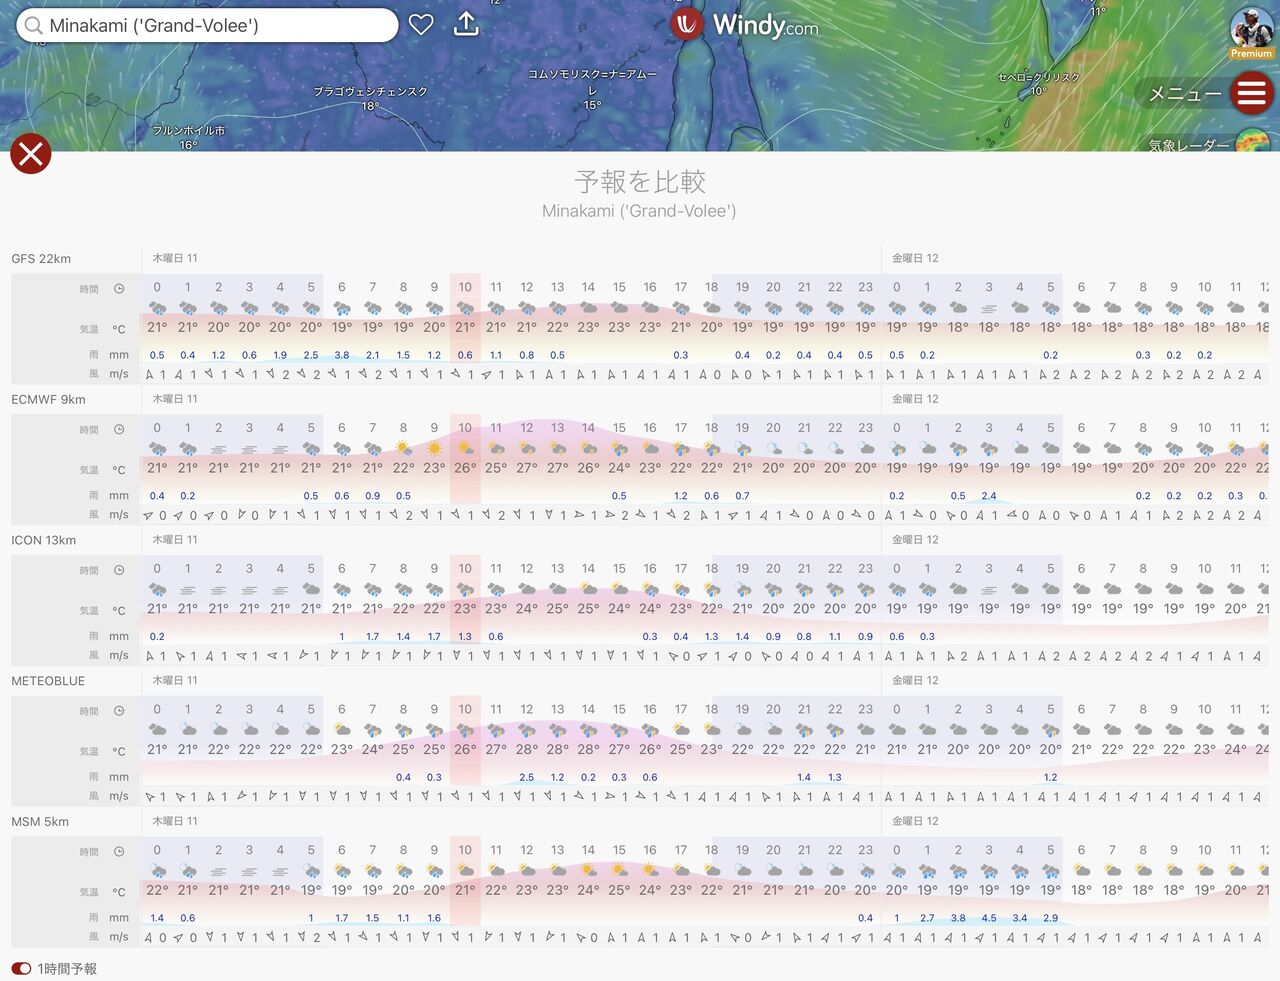
Task: Click 予報を比較 heading
Action: pos(640,181)
